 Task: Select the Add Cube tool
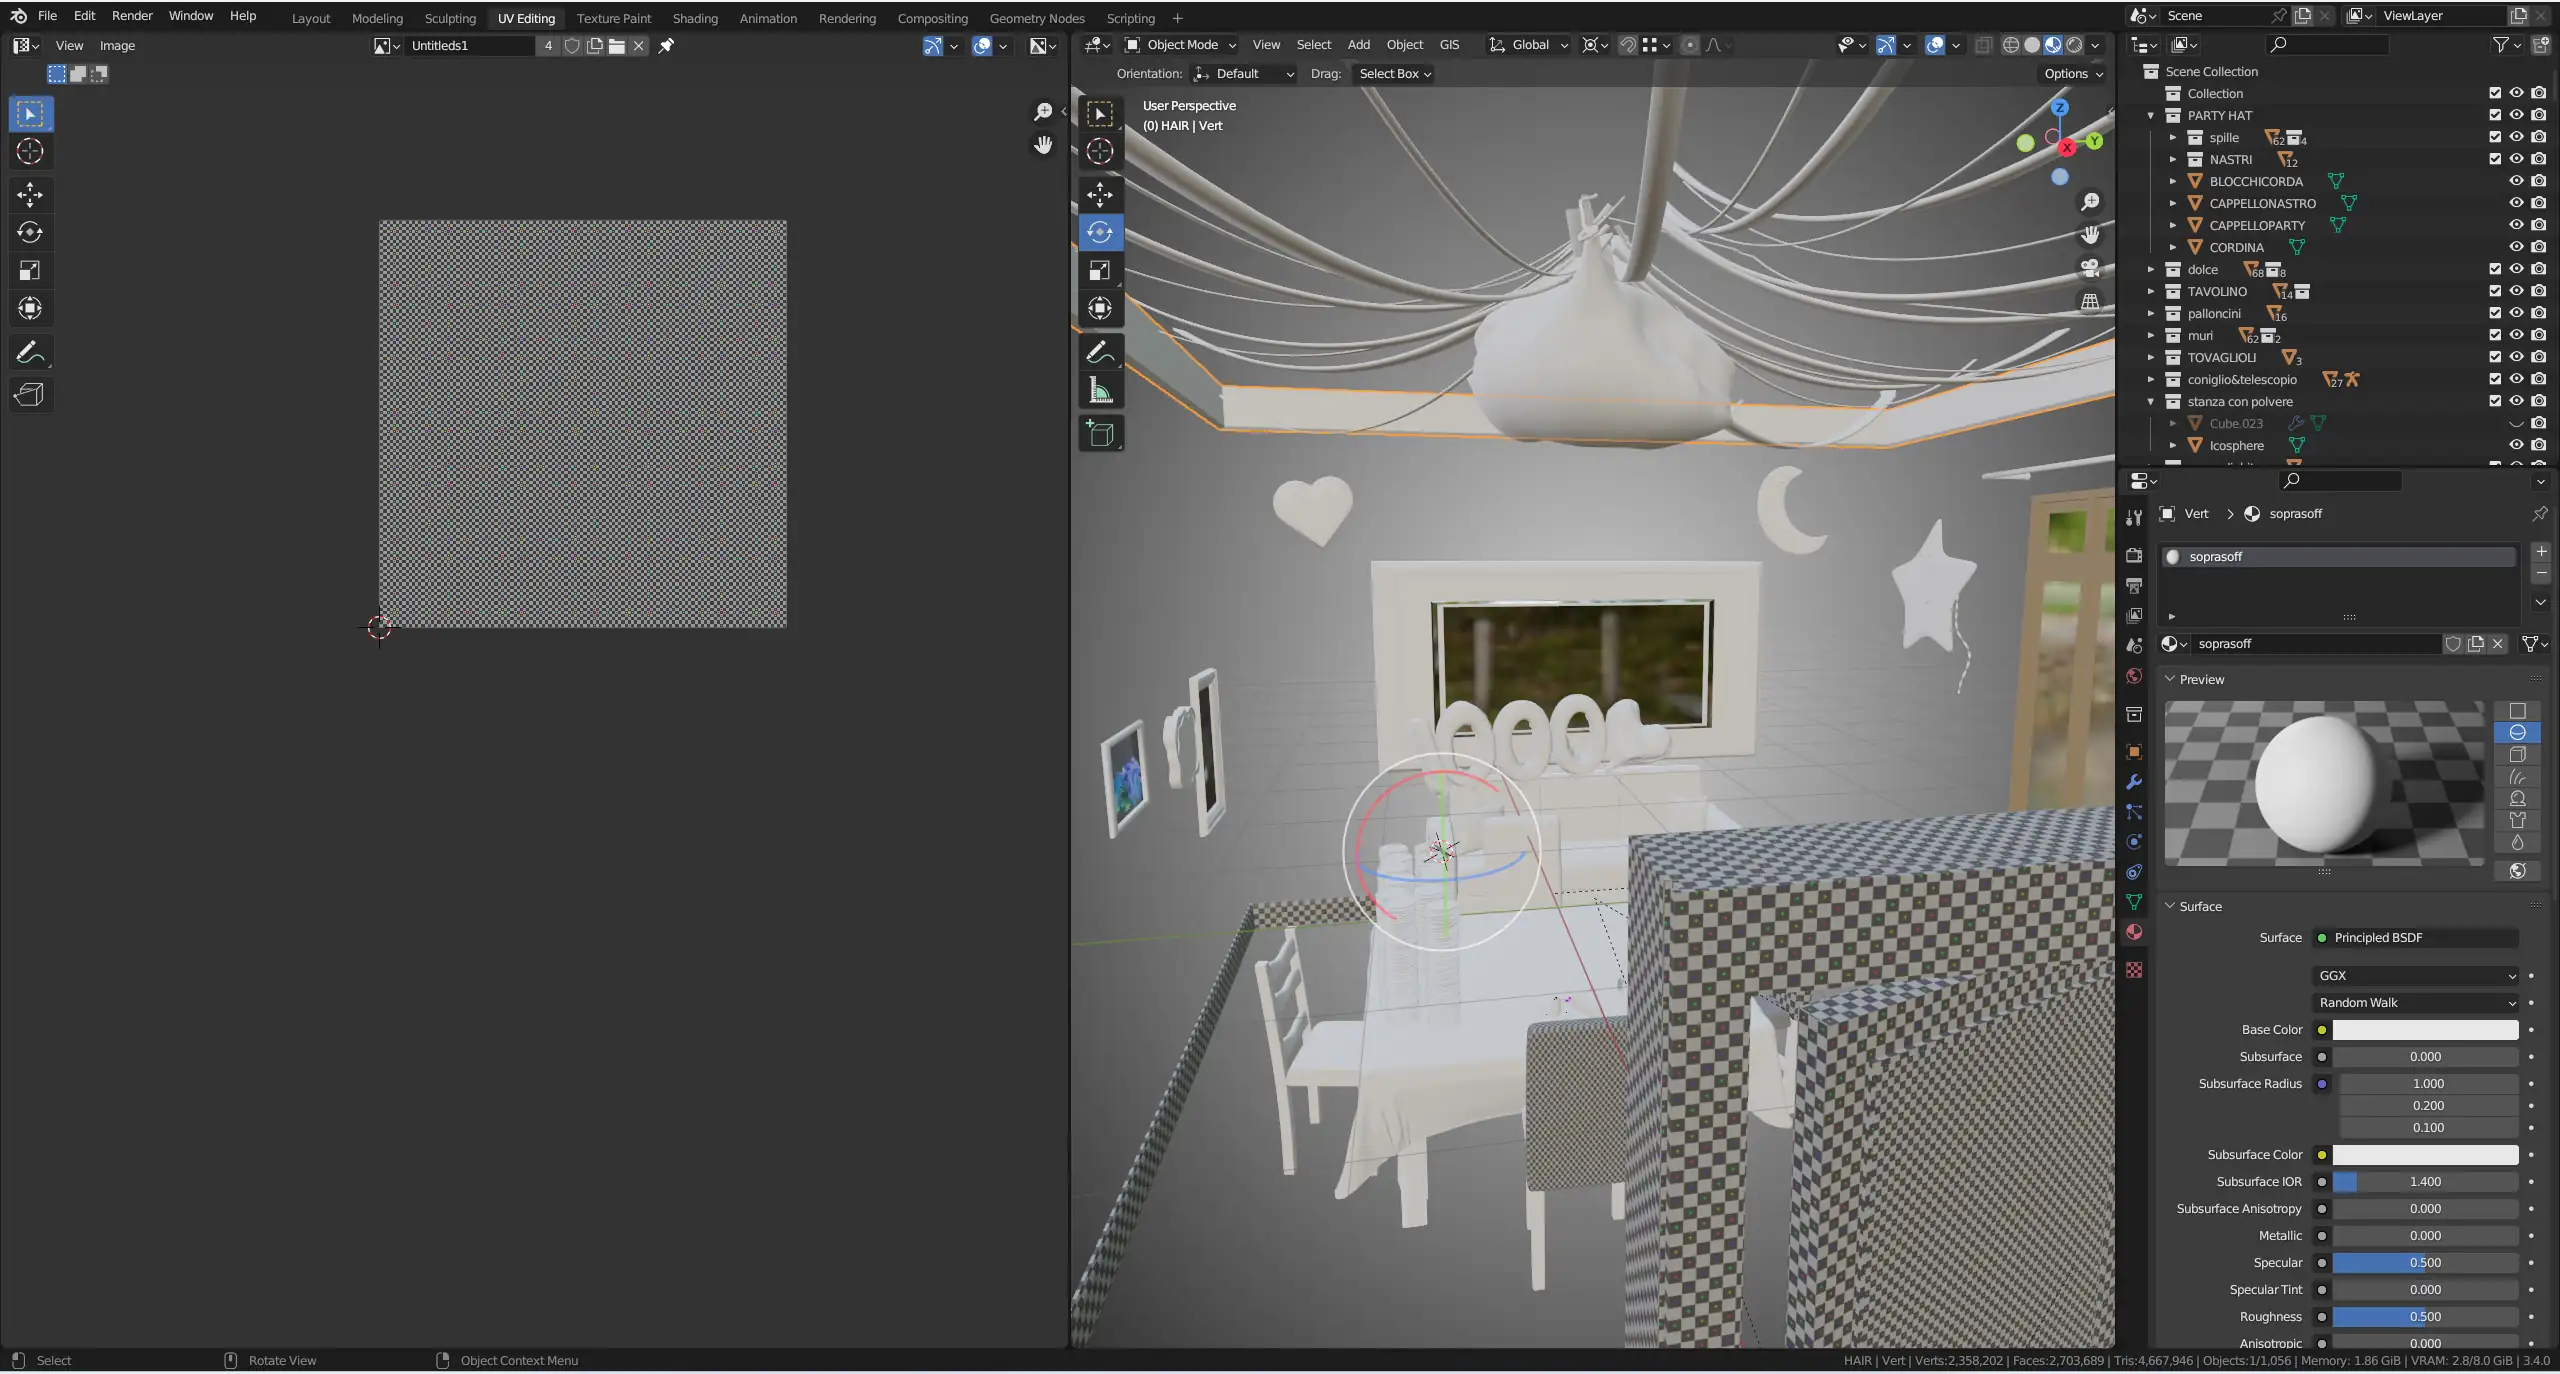[1100, 433]
